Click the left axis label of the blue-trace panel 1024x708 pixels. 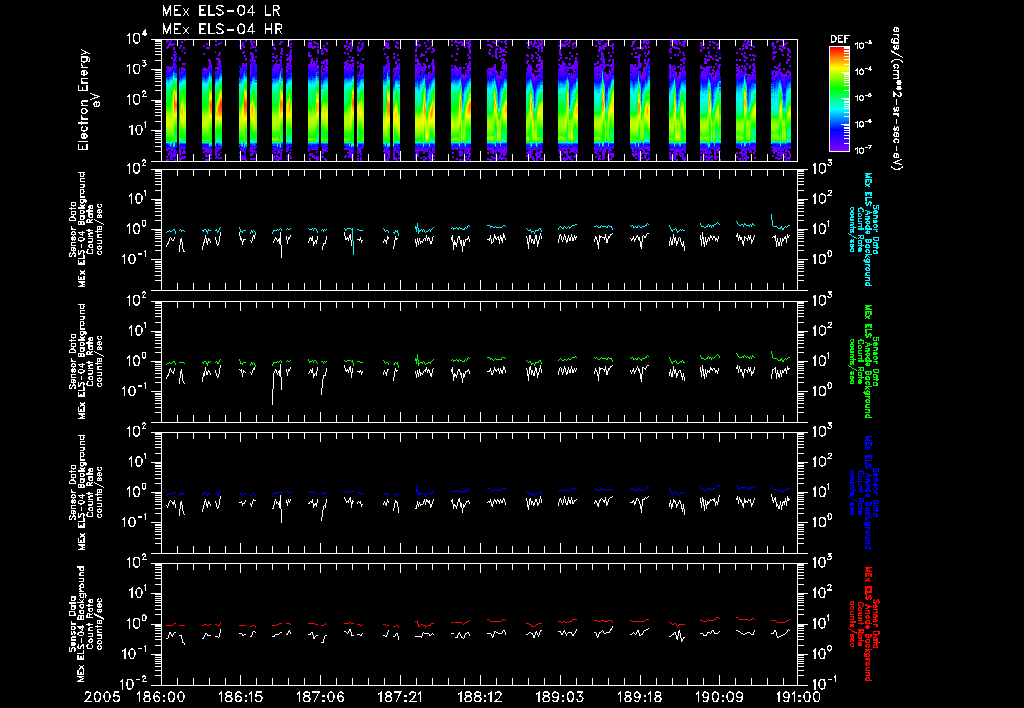point(86,492)
